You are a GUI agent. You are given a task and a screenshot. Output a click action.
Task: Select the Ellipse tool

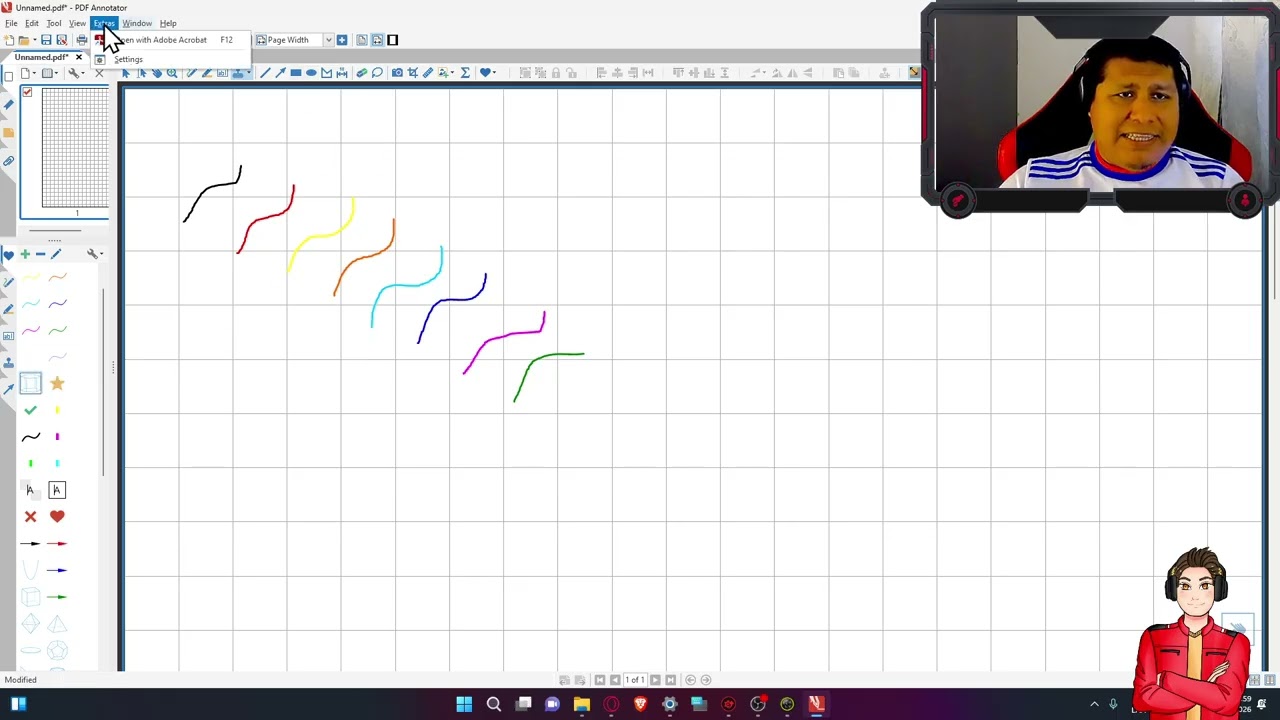[x=311, y=73]
